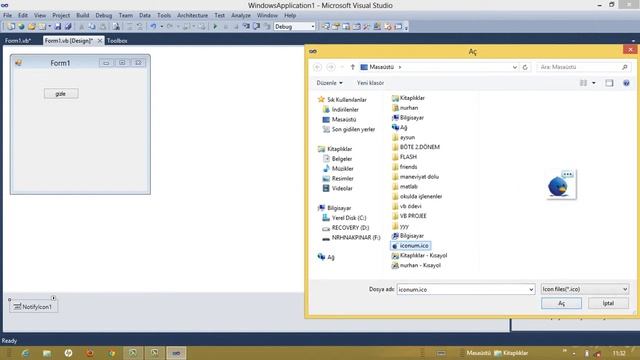Screen dimensions: 640x360
Task: Click the İptal (Cancel) button
Action: [x=608, y=303]
